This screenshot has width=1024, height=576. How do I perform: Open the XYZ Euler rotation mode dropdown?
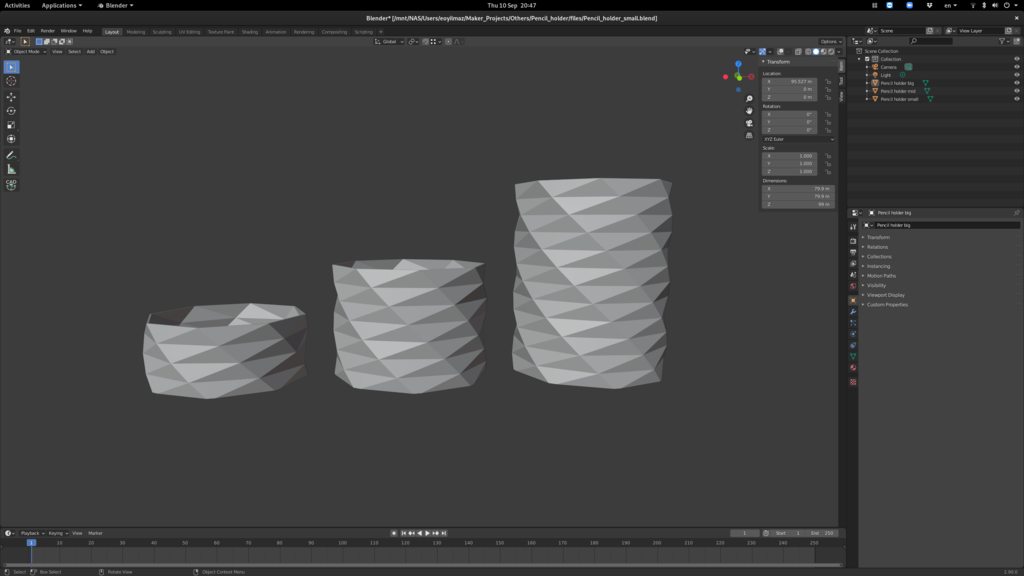coord(798,139)
